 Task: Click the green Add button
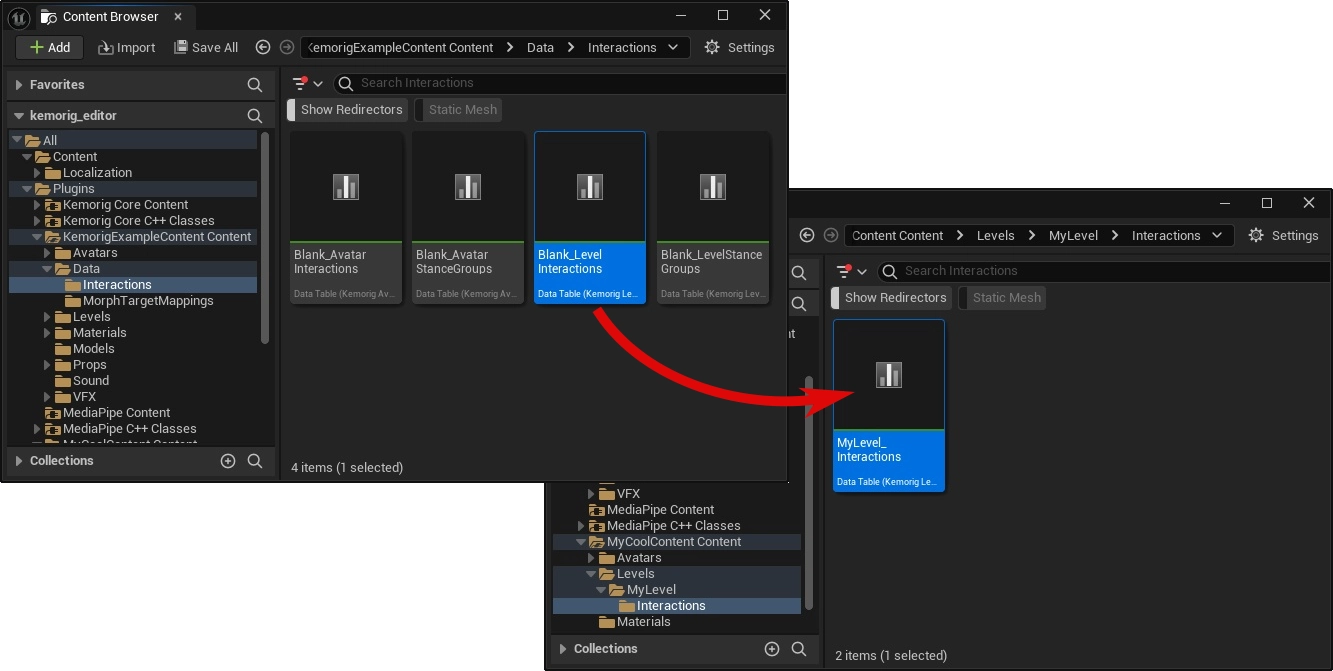tap(49, 47)
